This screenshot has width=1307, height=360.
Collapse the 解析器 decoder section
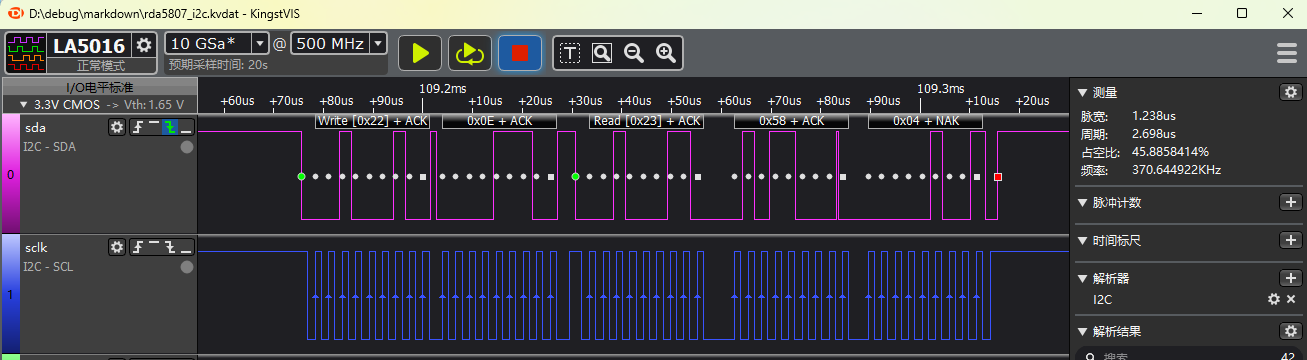point(1081,279)
